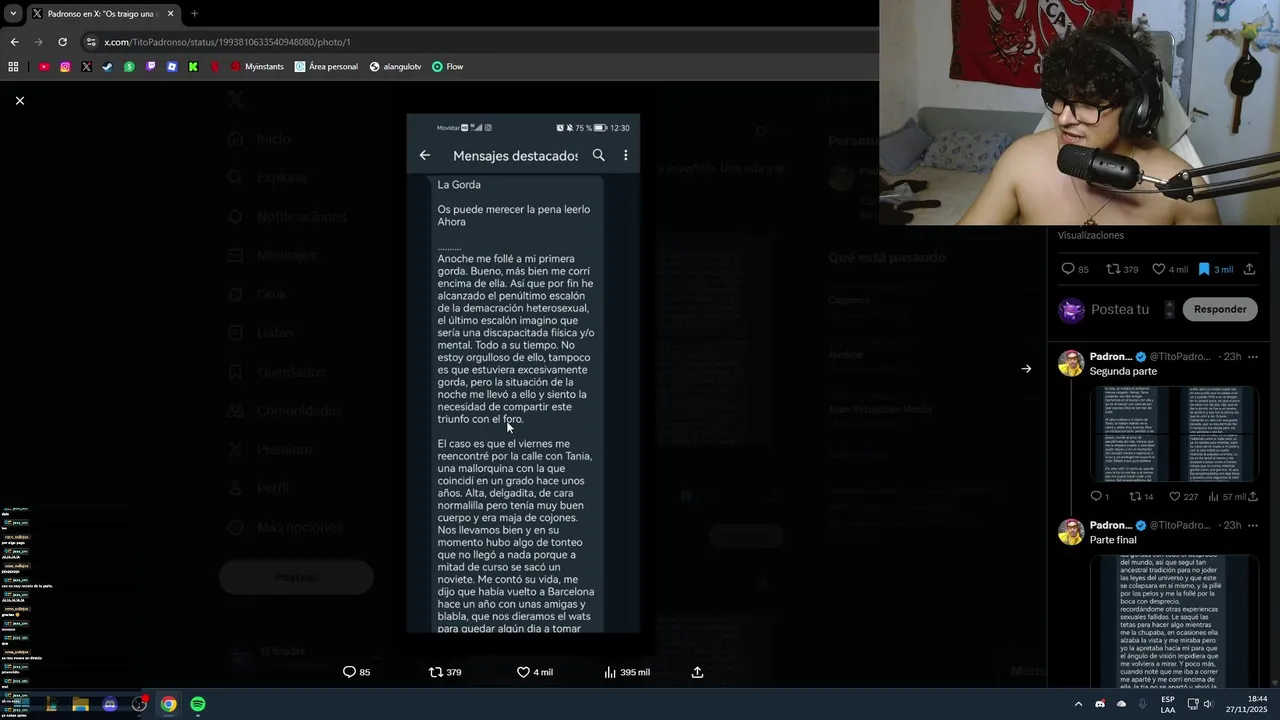Open reply count 85 in right sidebar
Screen dimensions: 1280x720
1075,269
